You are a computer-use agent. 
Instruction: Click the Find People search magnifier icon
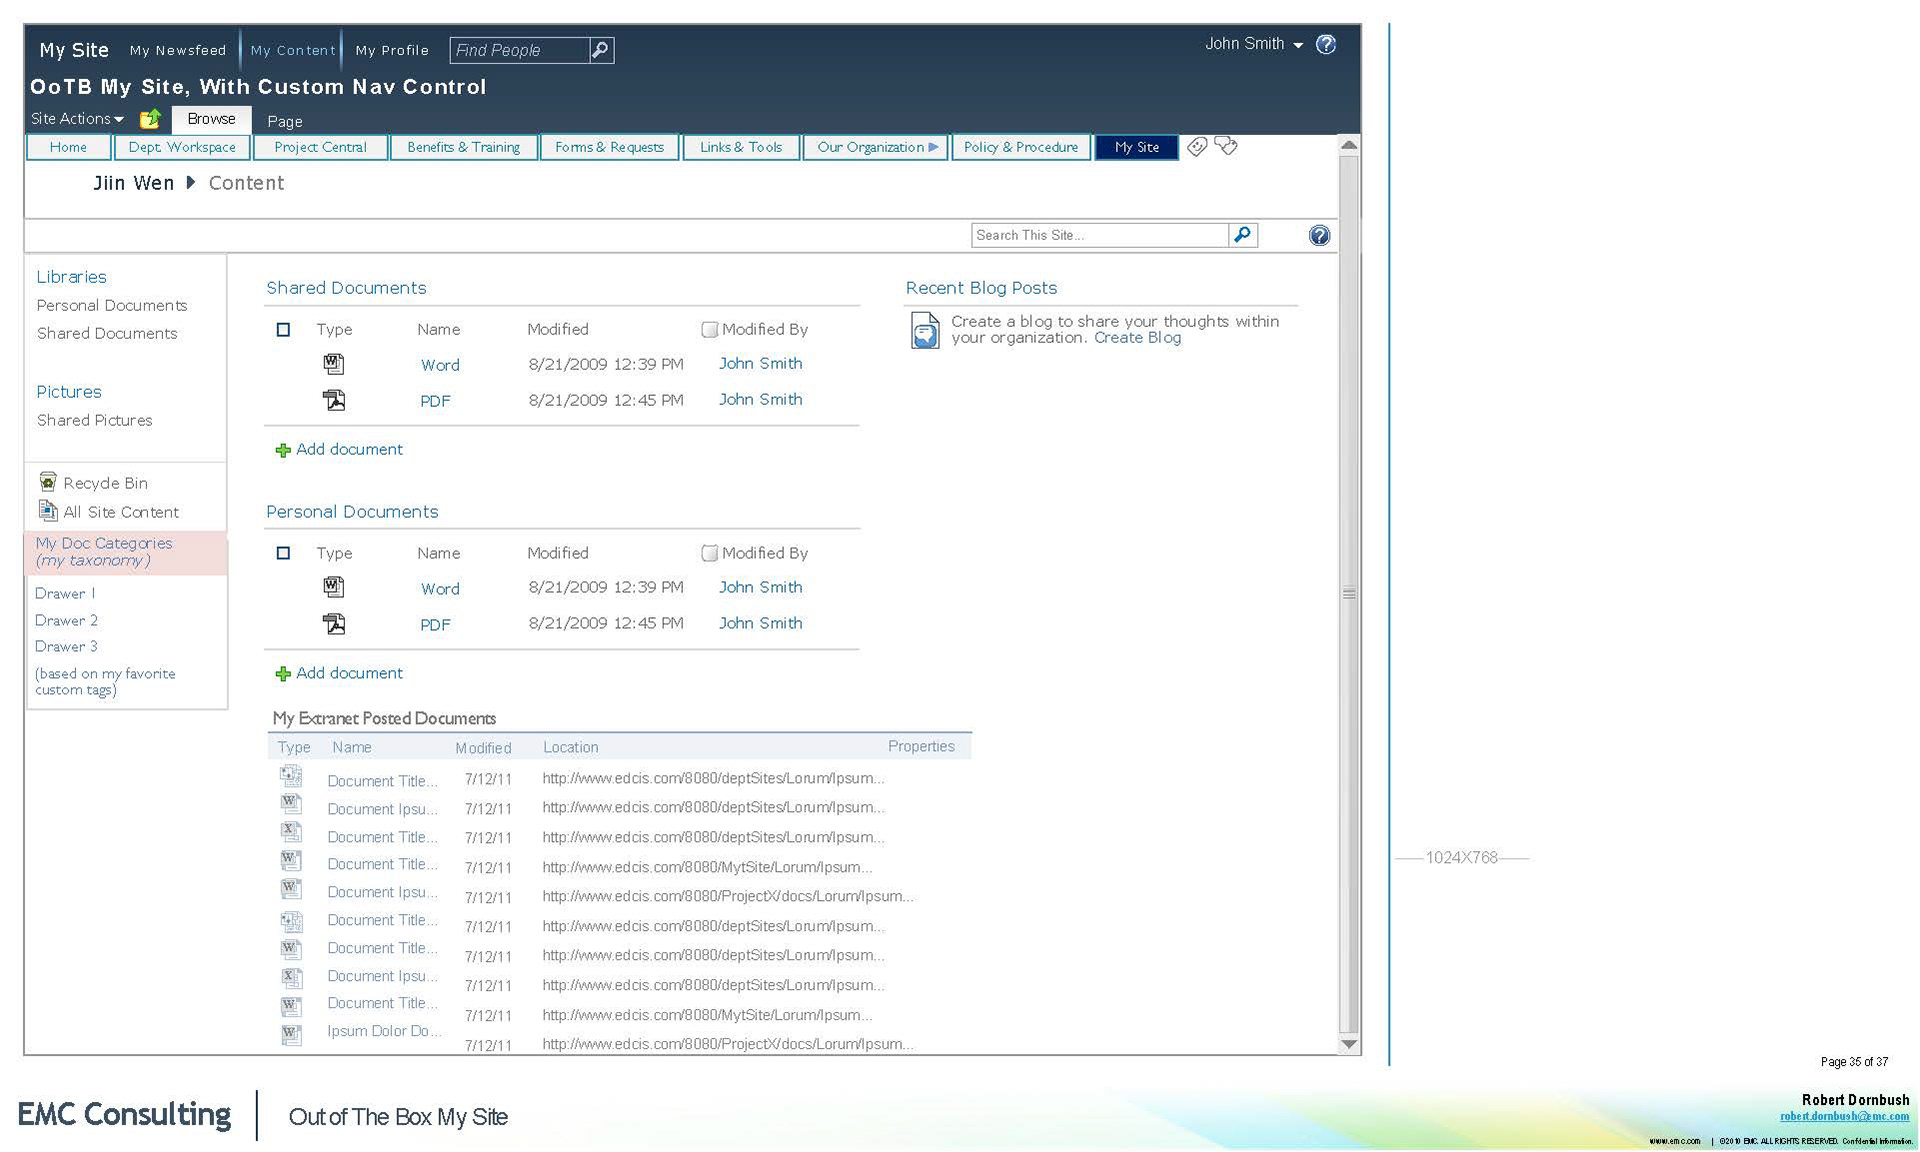click(600, 50)
